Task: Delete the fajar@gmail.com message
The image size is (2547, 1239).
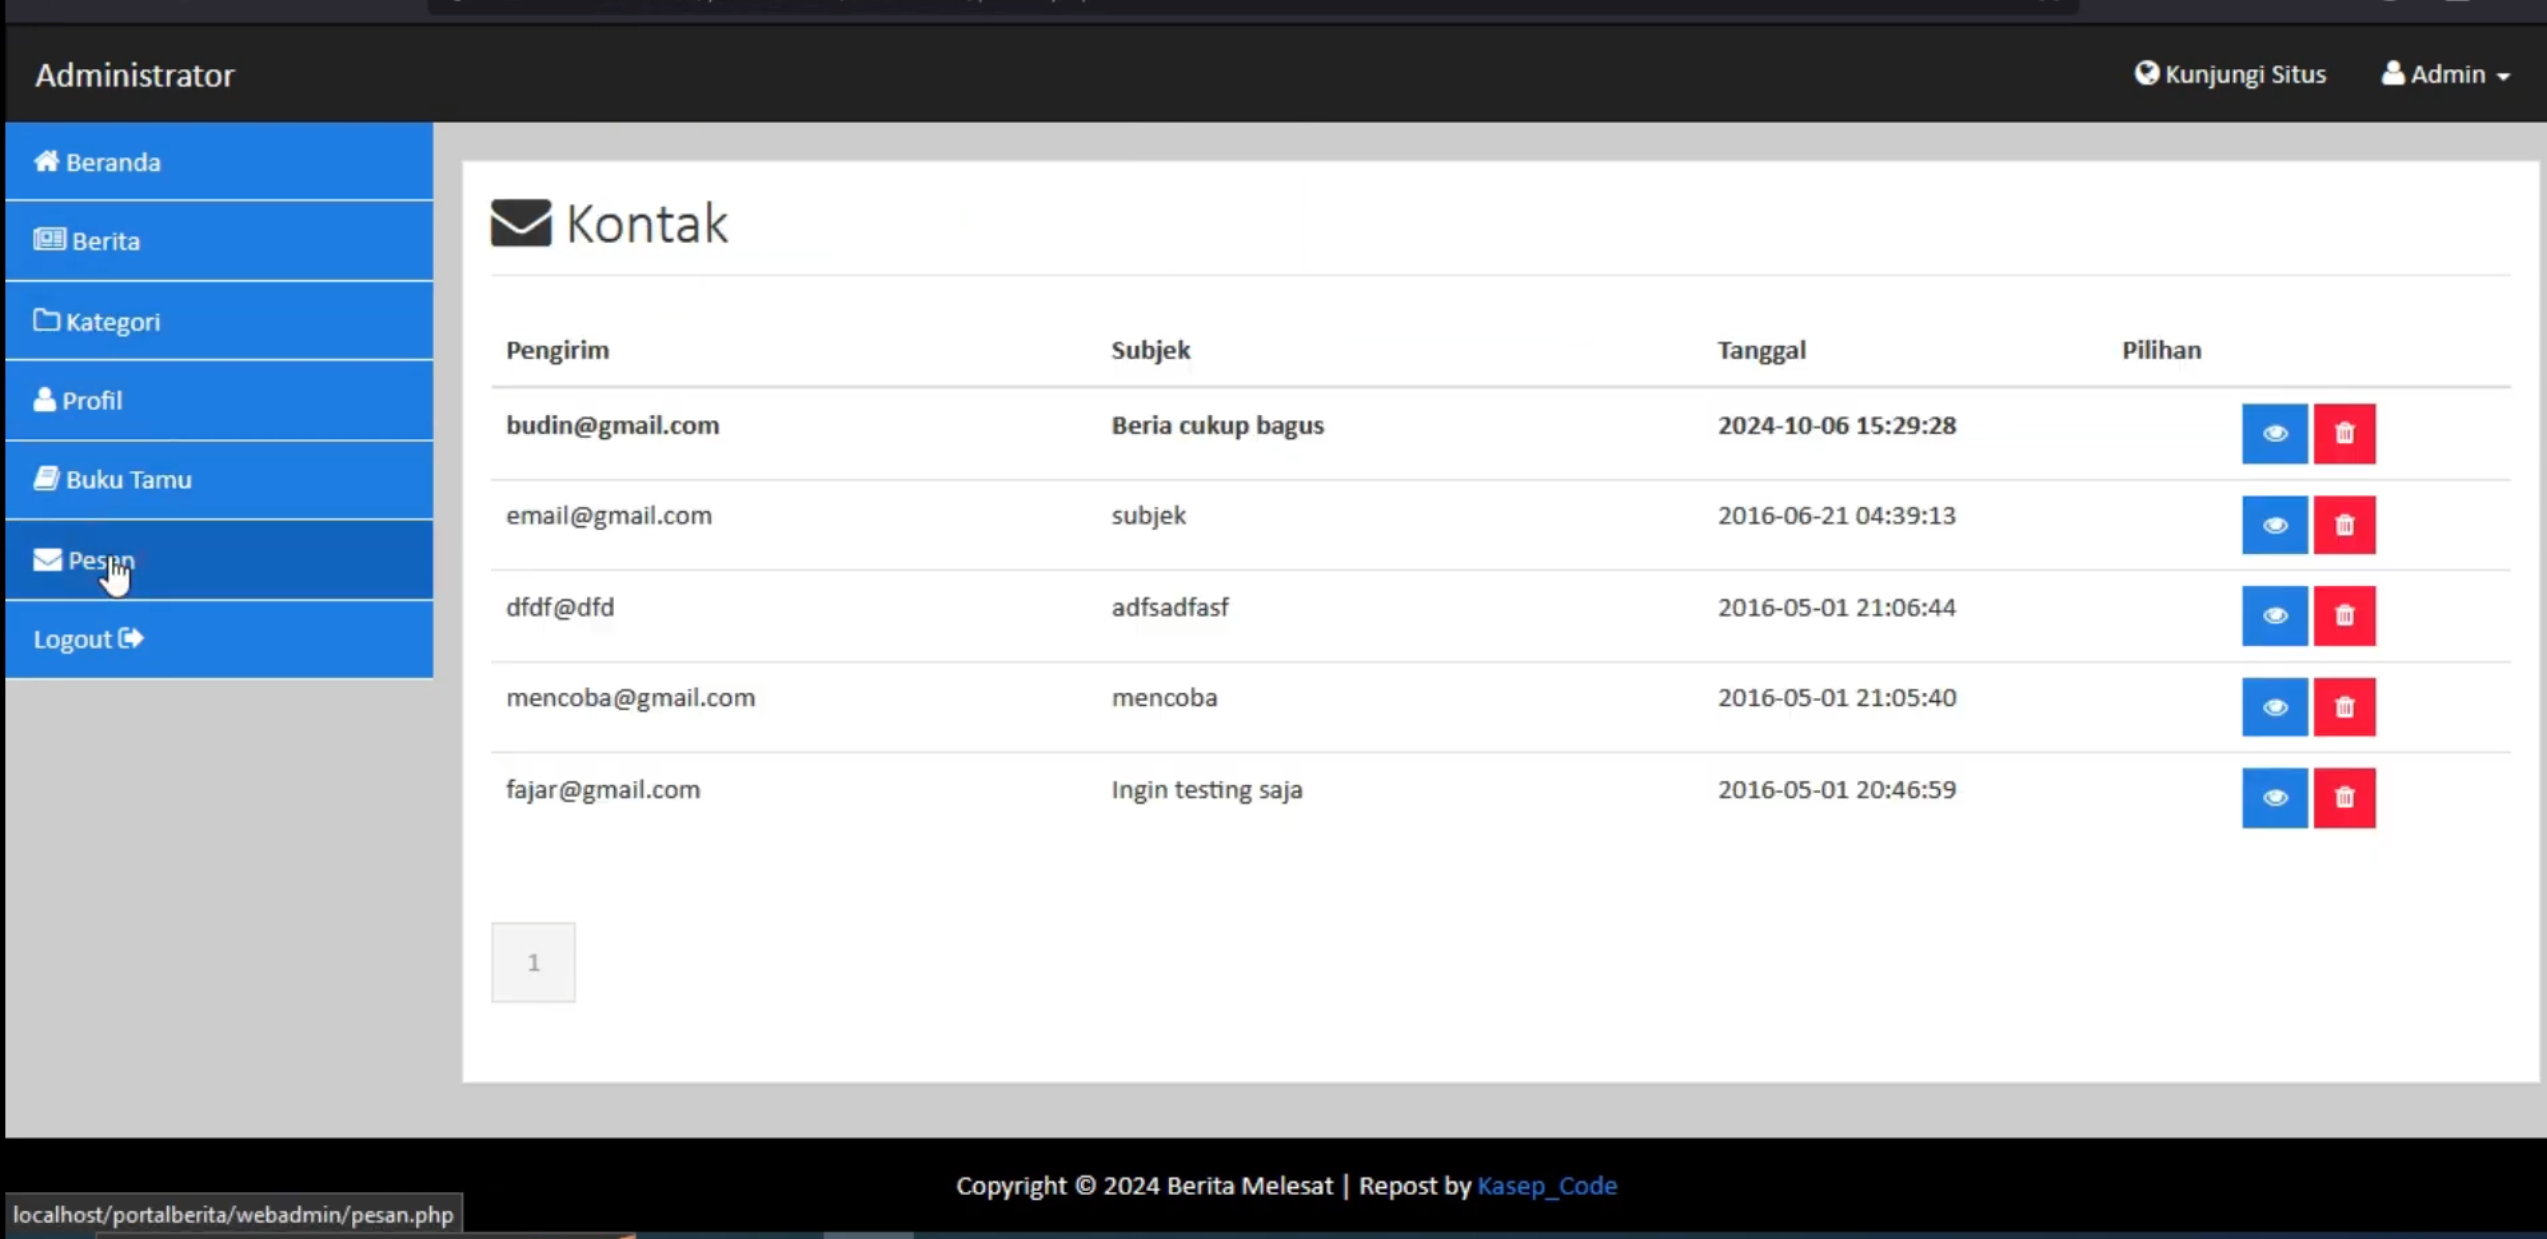Action: click(x=2344, y=798)
